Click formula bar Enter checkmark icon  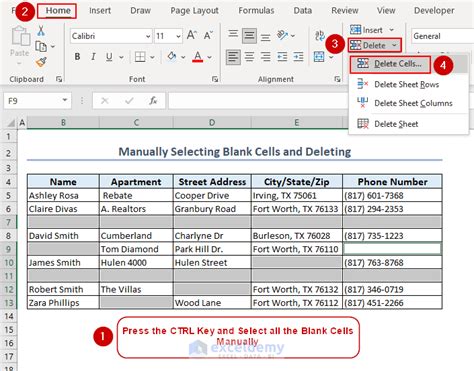pos(129,101)
